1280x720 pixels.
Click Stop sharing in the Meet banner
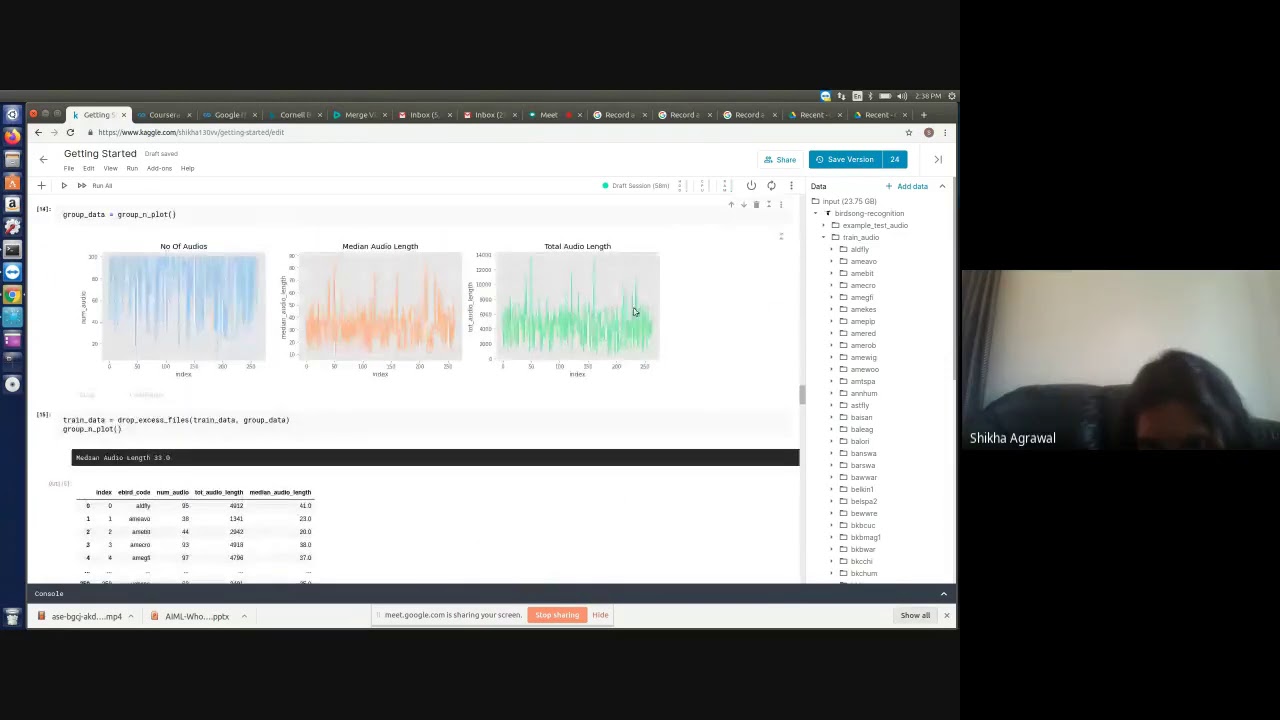(x=557, y=615)
